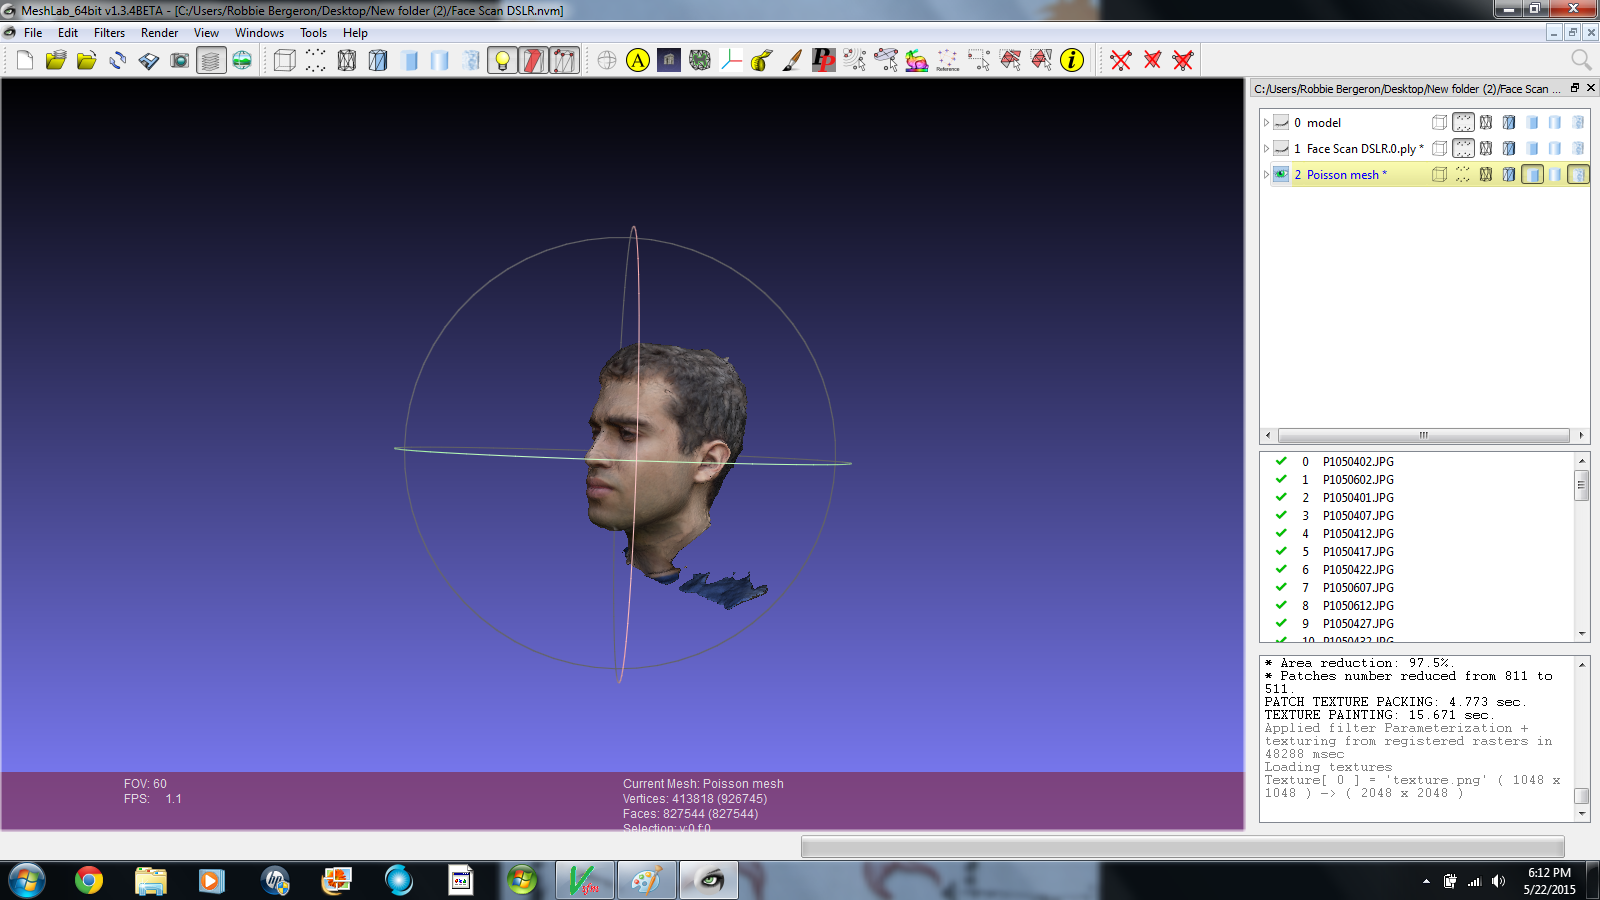
Task: Expand the '0 model' layer tree row
Action: click(x=1266, y=123)
